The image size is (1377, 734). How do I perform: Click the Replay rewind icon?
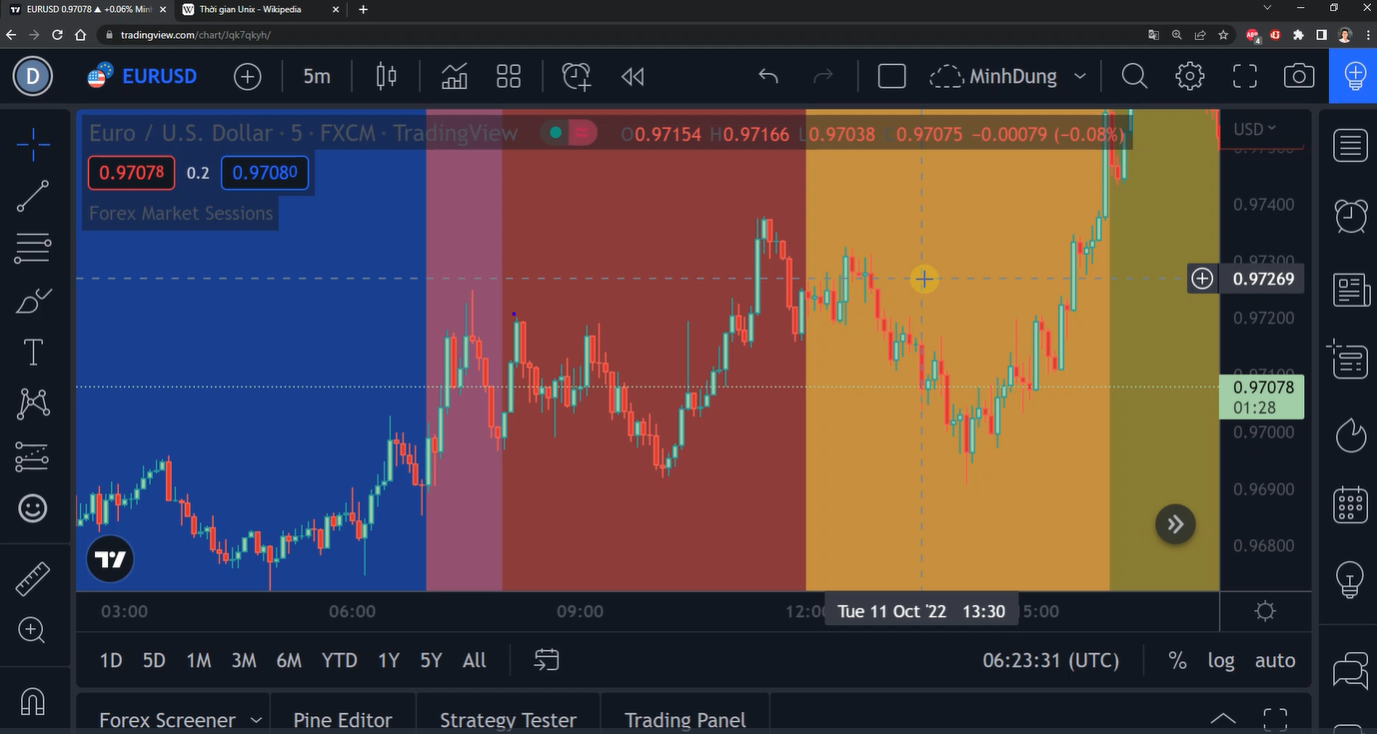pos(632,76)
